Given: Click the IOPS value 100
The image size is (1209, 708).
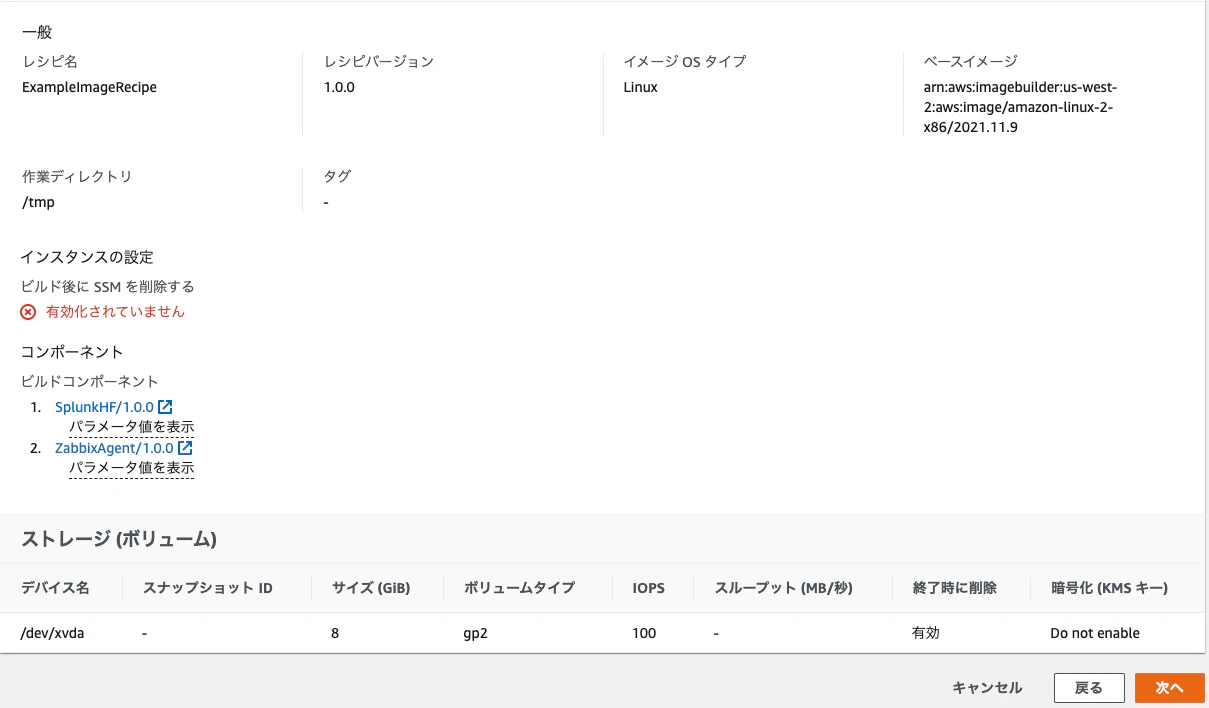Looking at the screenshot, I should (x=644, y=633).
